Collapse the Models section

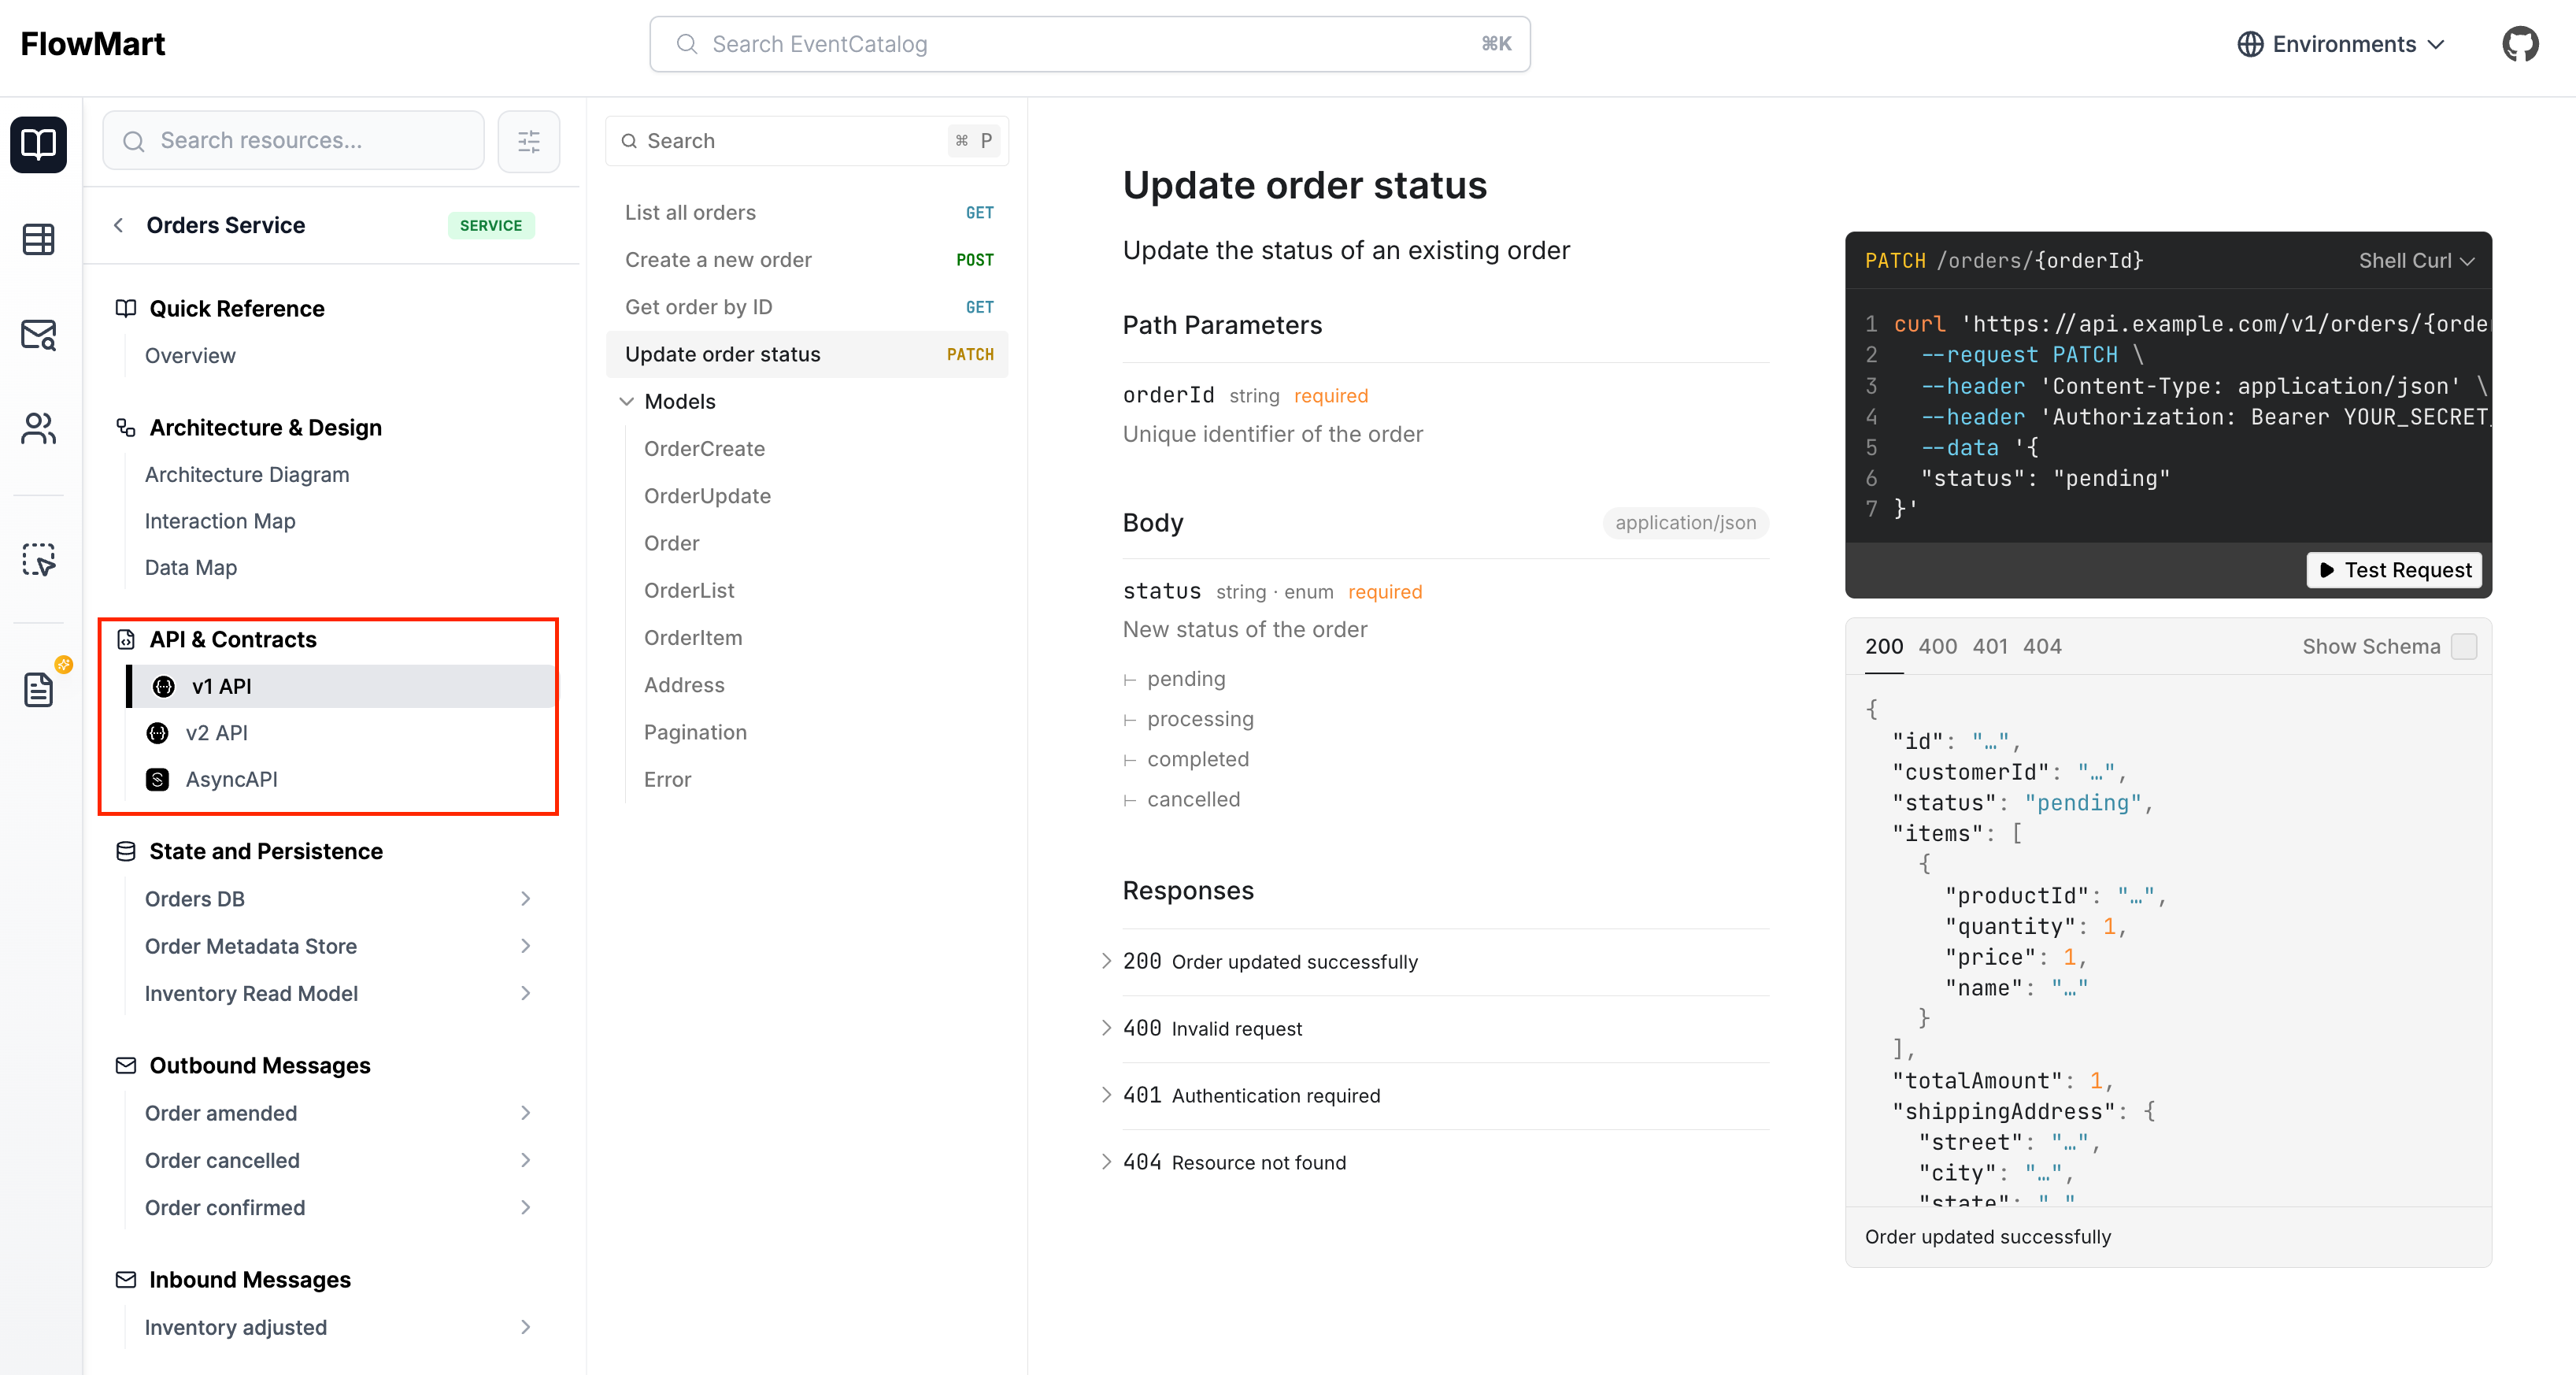click(627, 401)
